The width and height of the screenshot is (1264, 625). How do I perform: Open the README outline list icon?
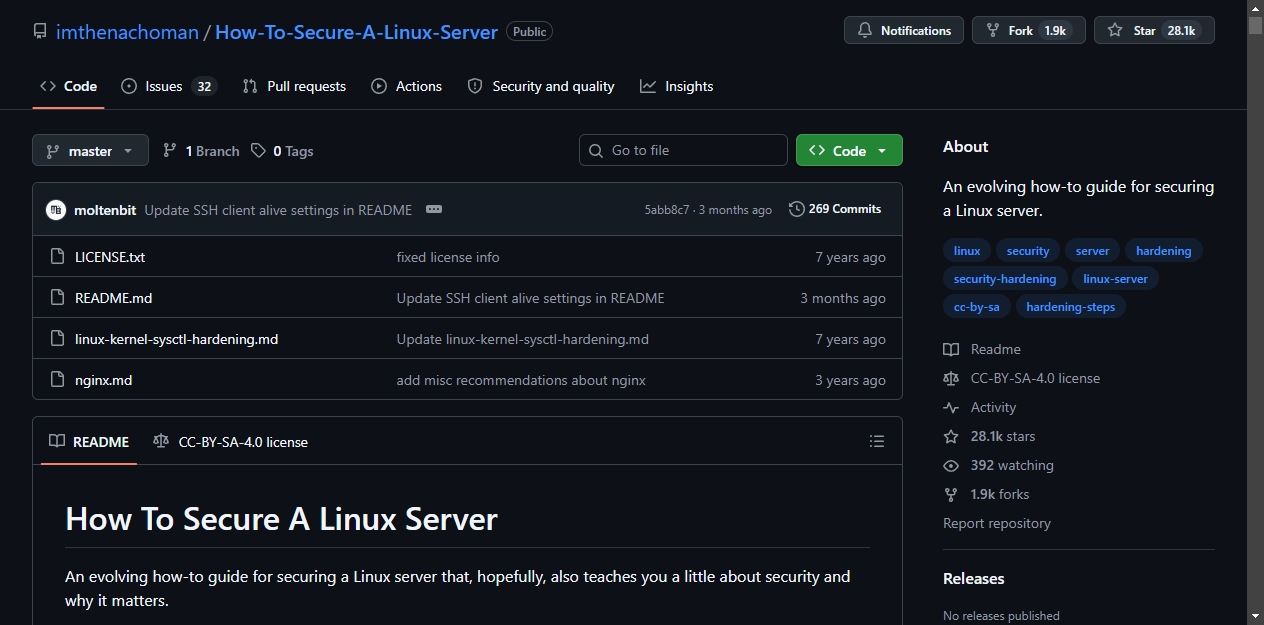coord(877,441)
